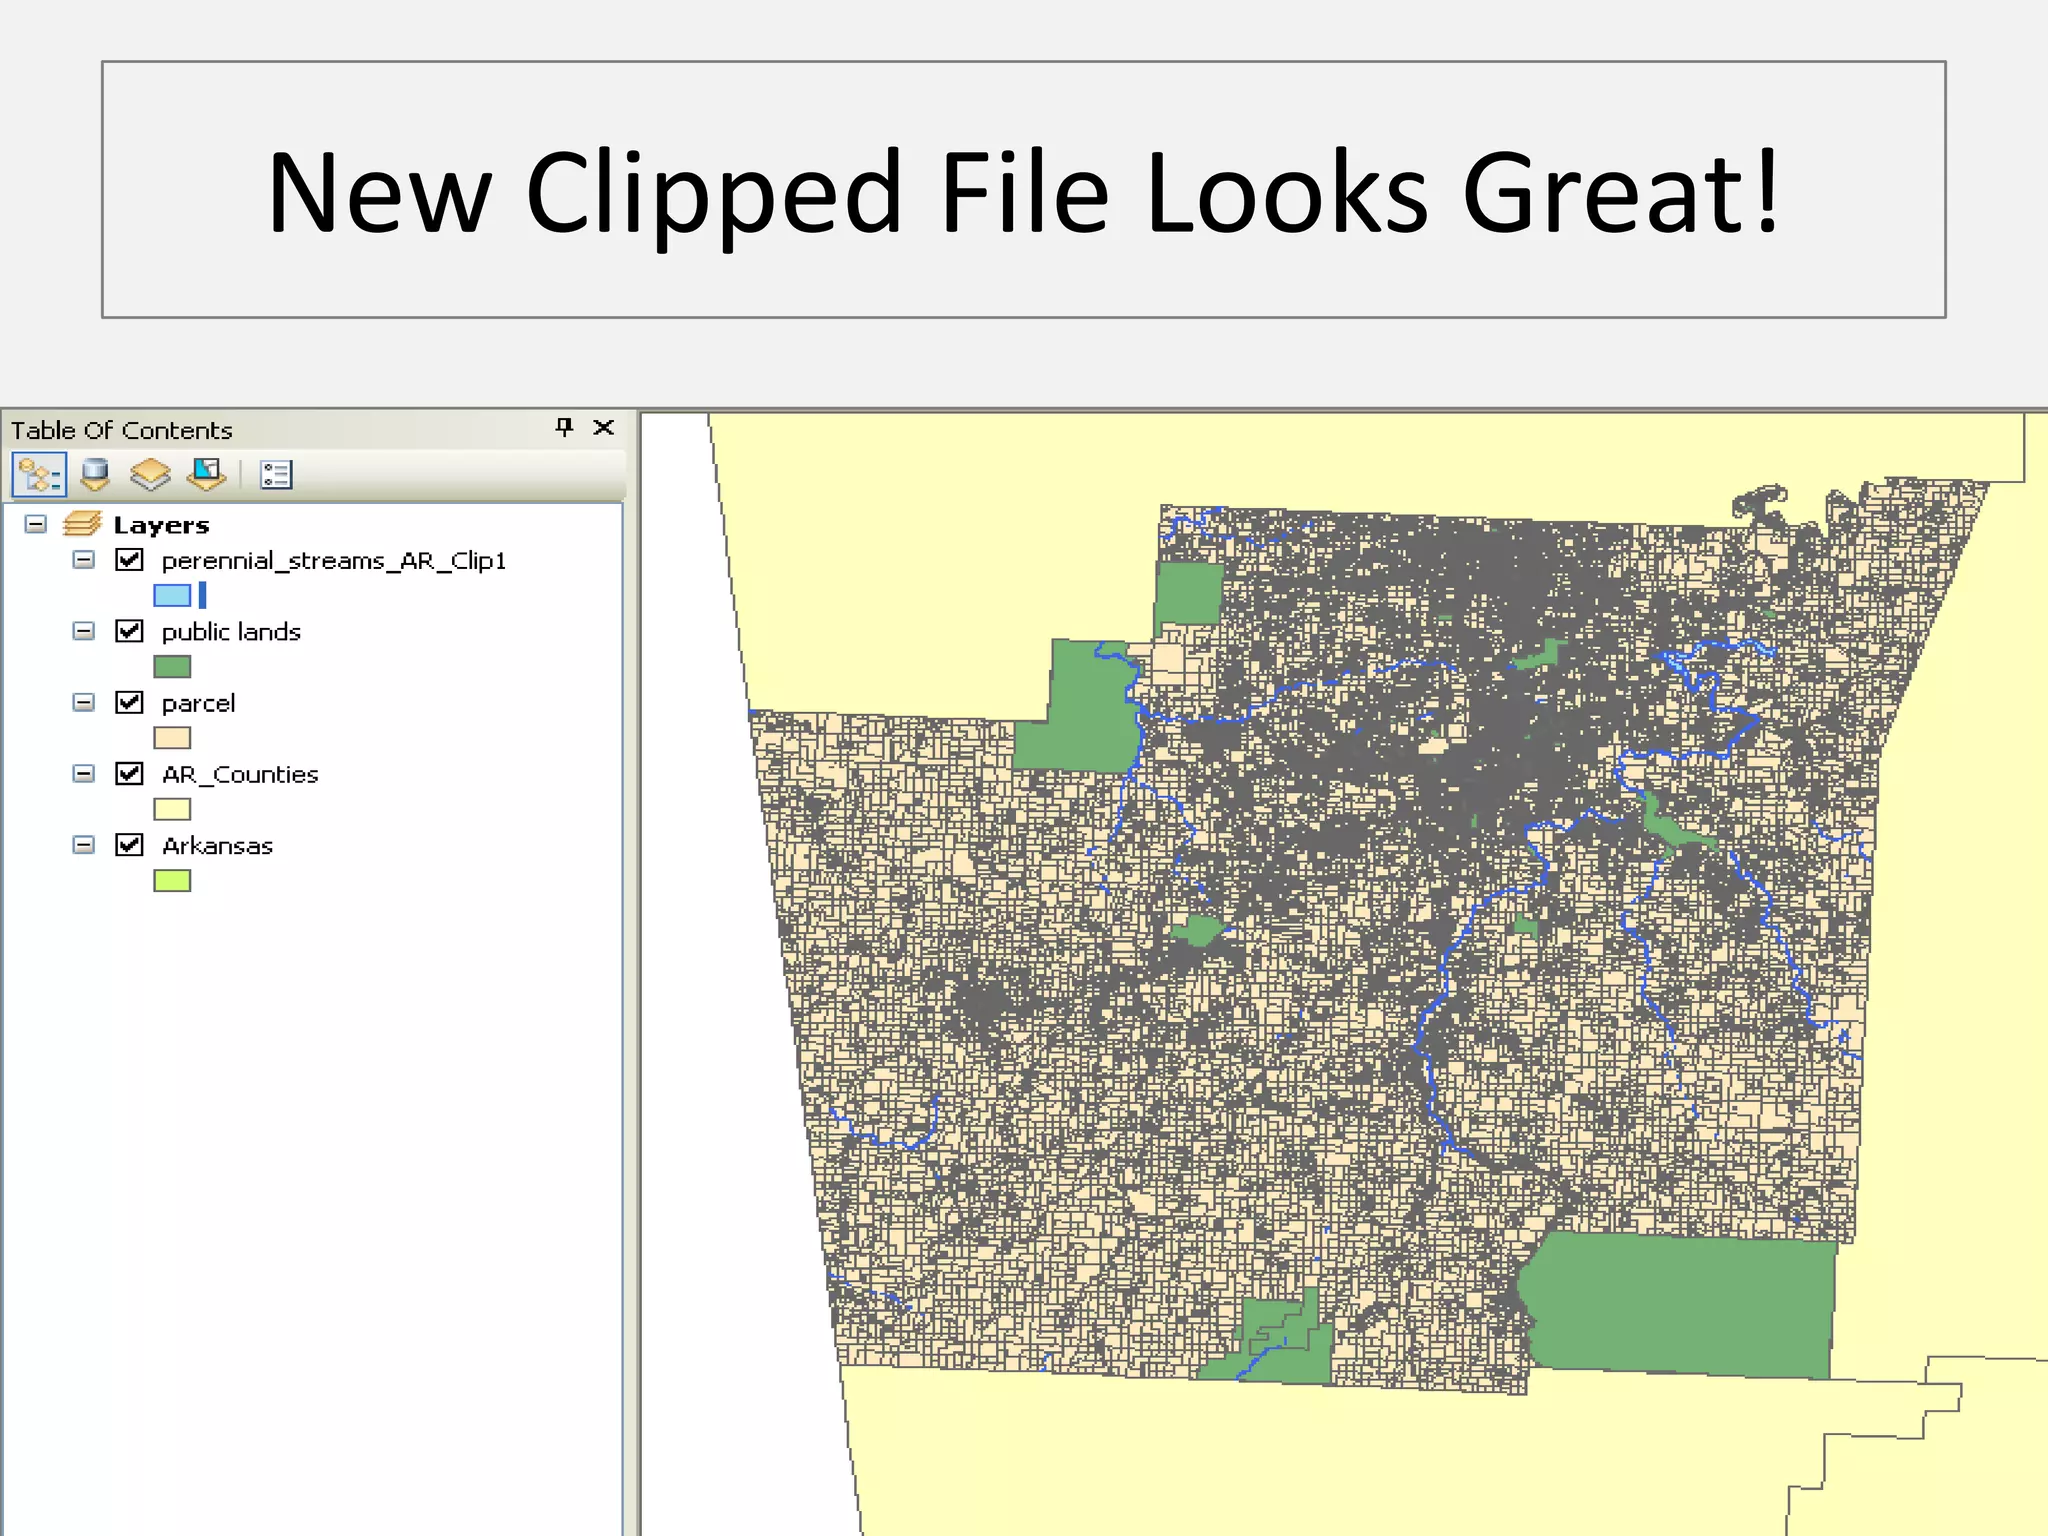Collapse Arkansas layer legend

84,845
